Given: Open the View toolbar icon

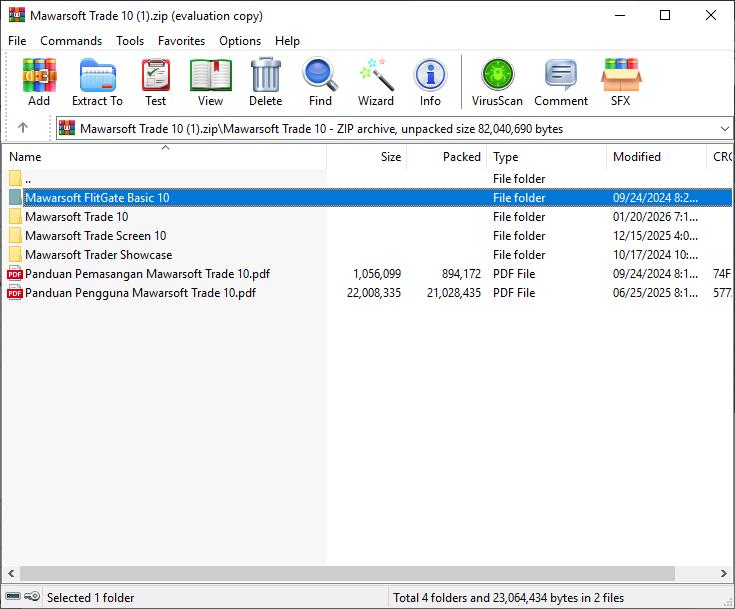Looking at the screenshot, I should [210, 82].
